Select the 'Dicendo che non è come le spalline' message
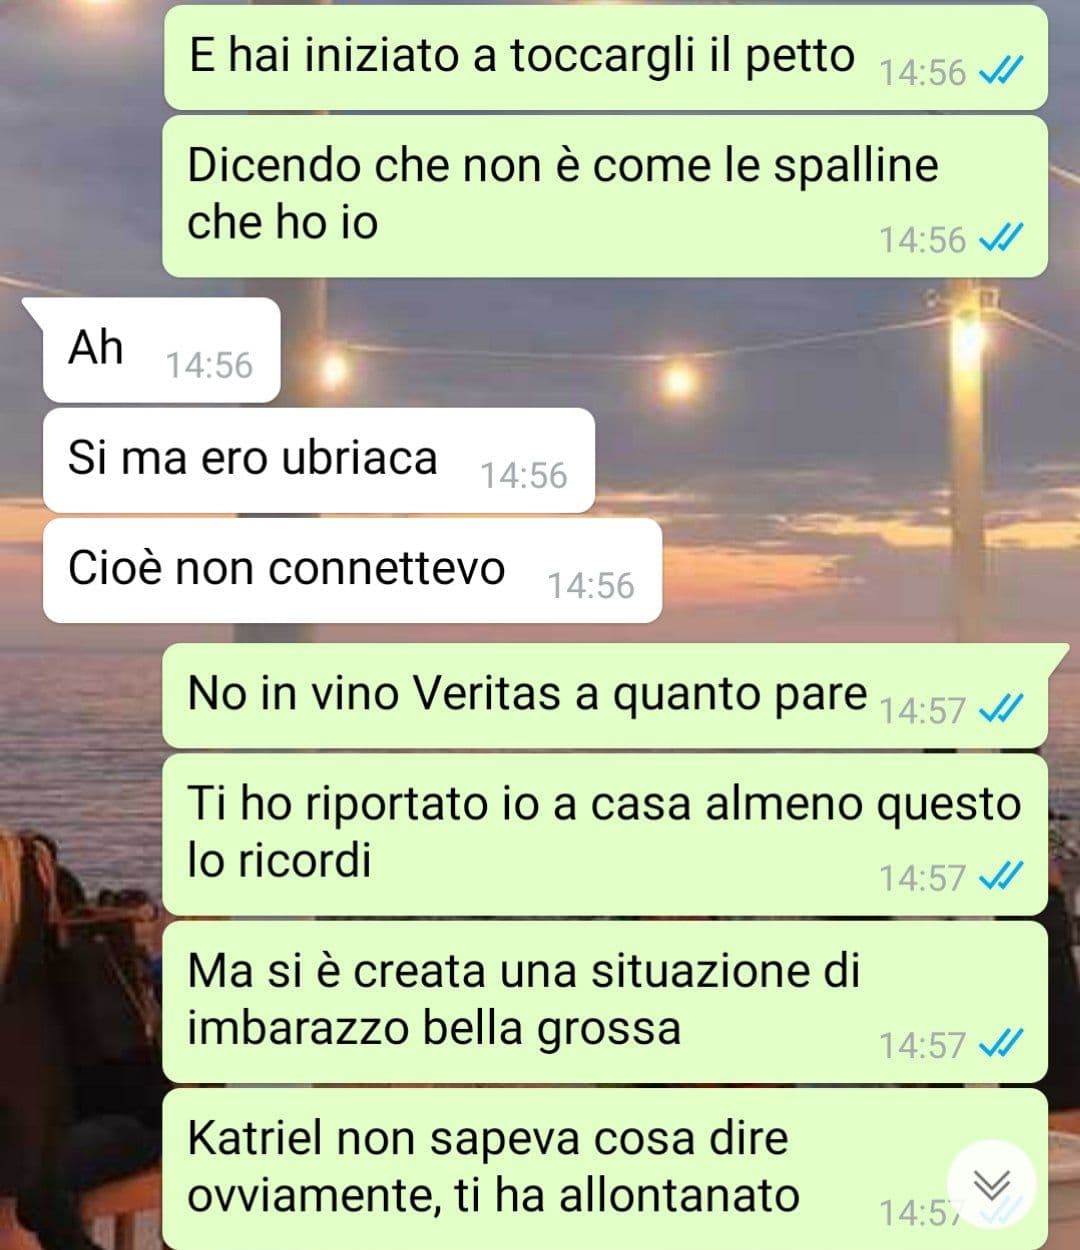1080x1250 pixels. point(605,196)
